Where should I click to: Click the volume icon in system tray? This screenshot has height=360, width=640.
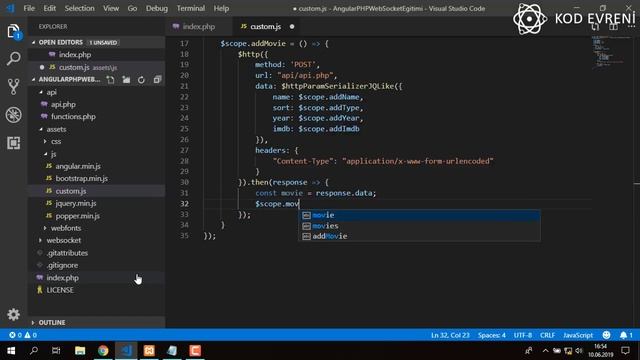click(x=579, y=351)
